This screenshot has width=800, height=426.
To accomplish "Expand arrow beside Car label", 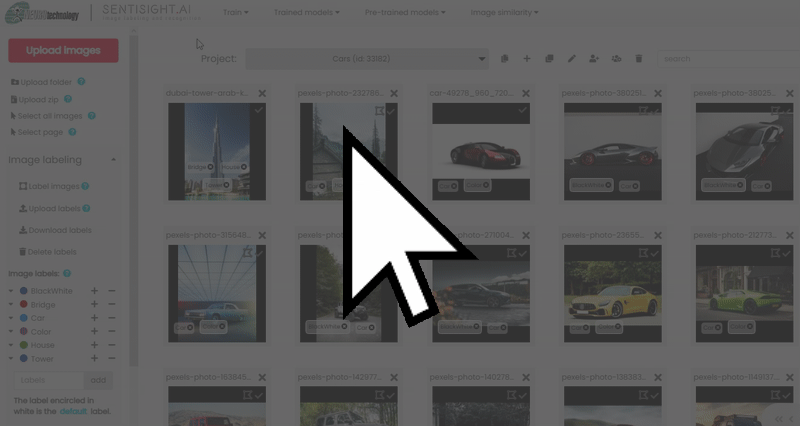I will (x=11, y=318).
